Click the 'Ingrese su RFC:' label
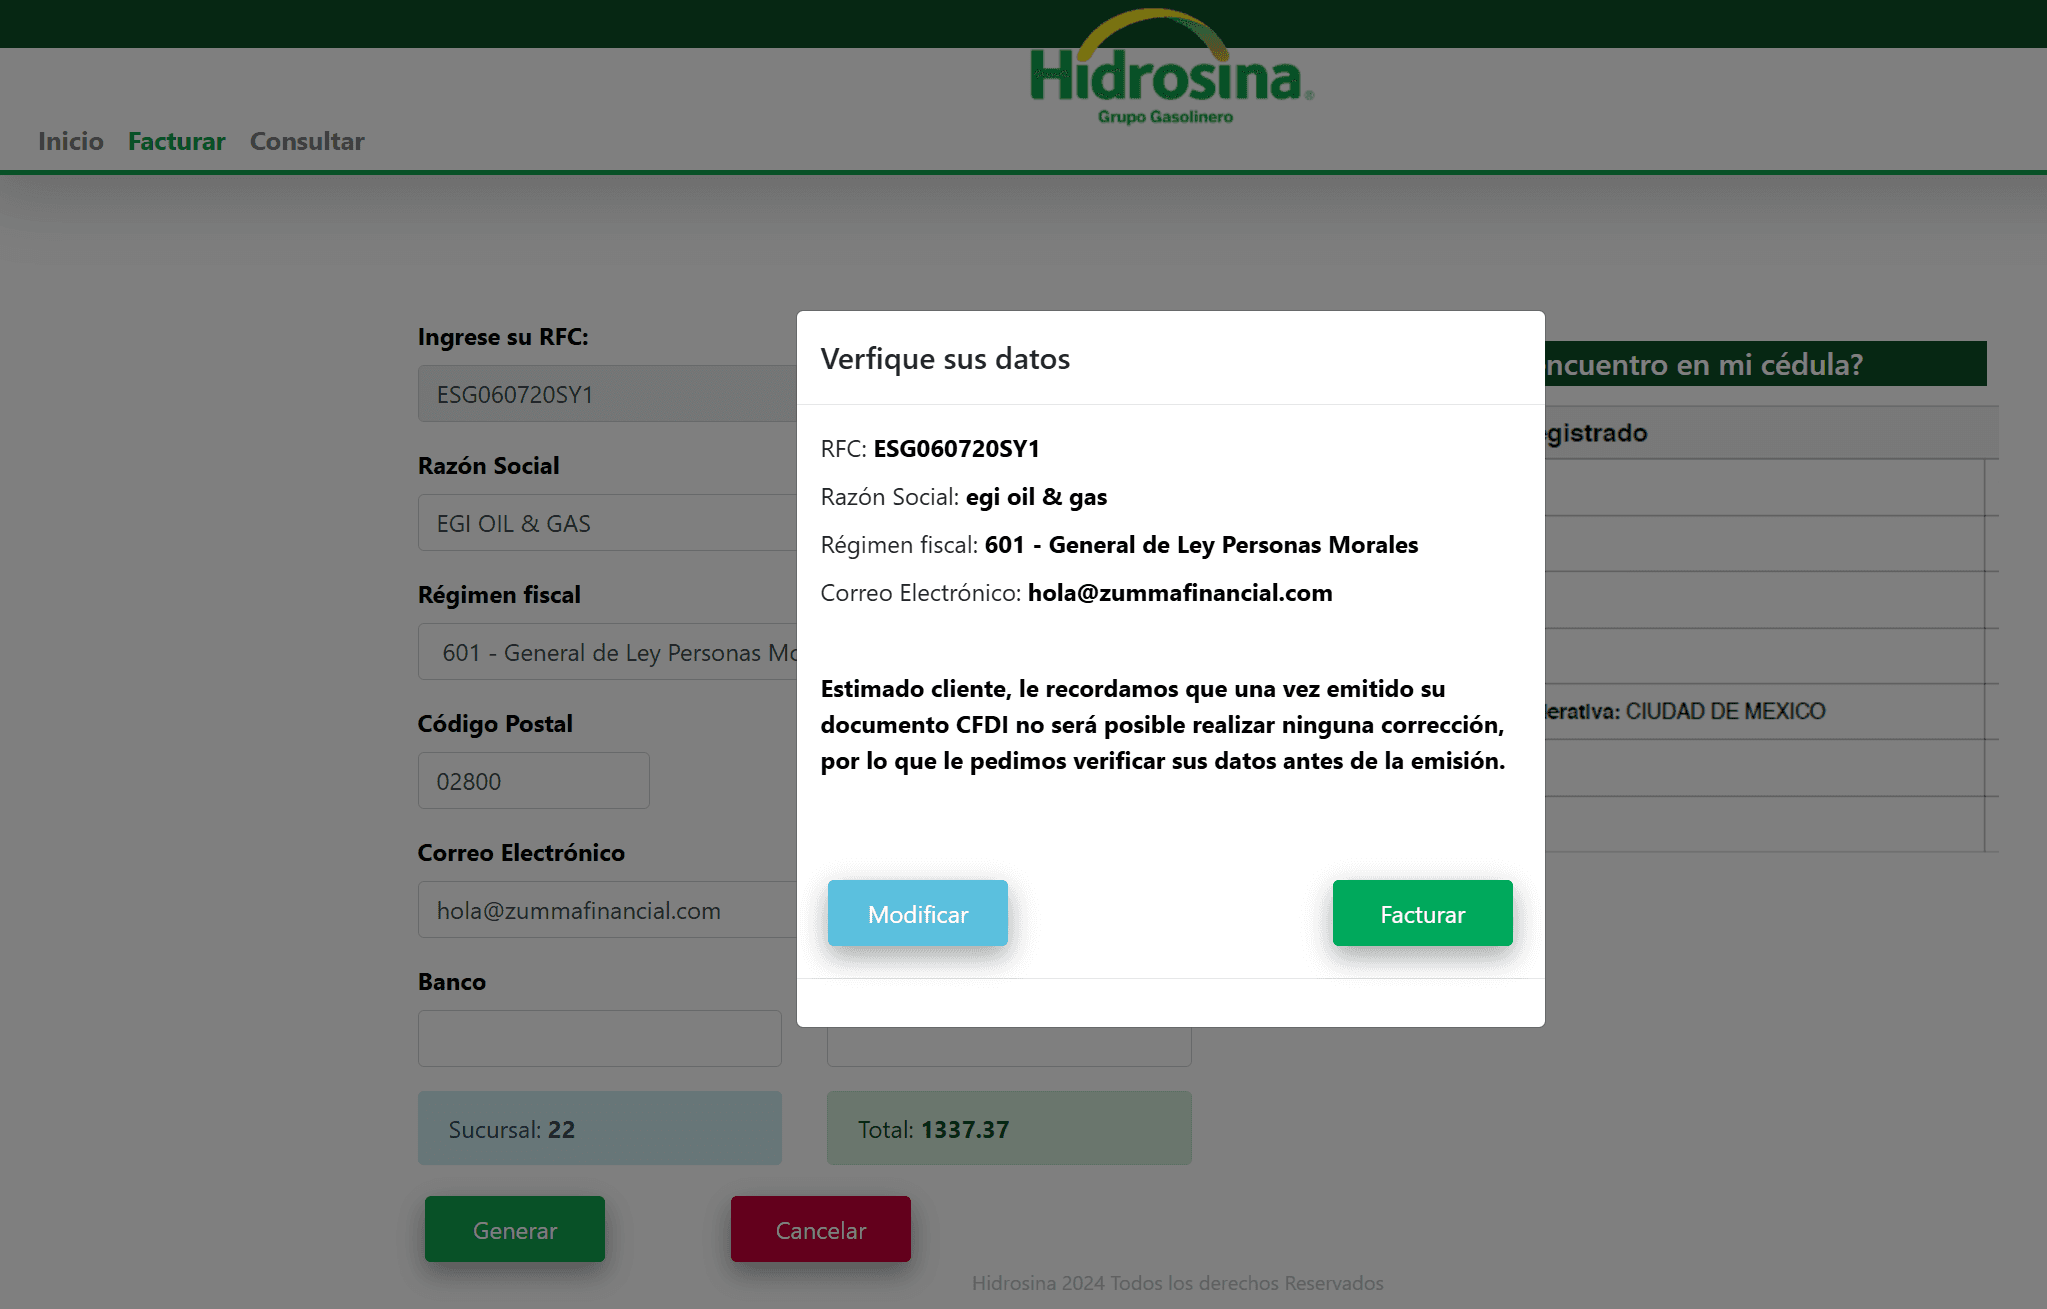Screen dimensions: 2047x1309 coord(503,337)
